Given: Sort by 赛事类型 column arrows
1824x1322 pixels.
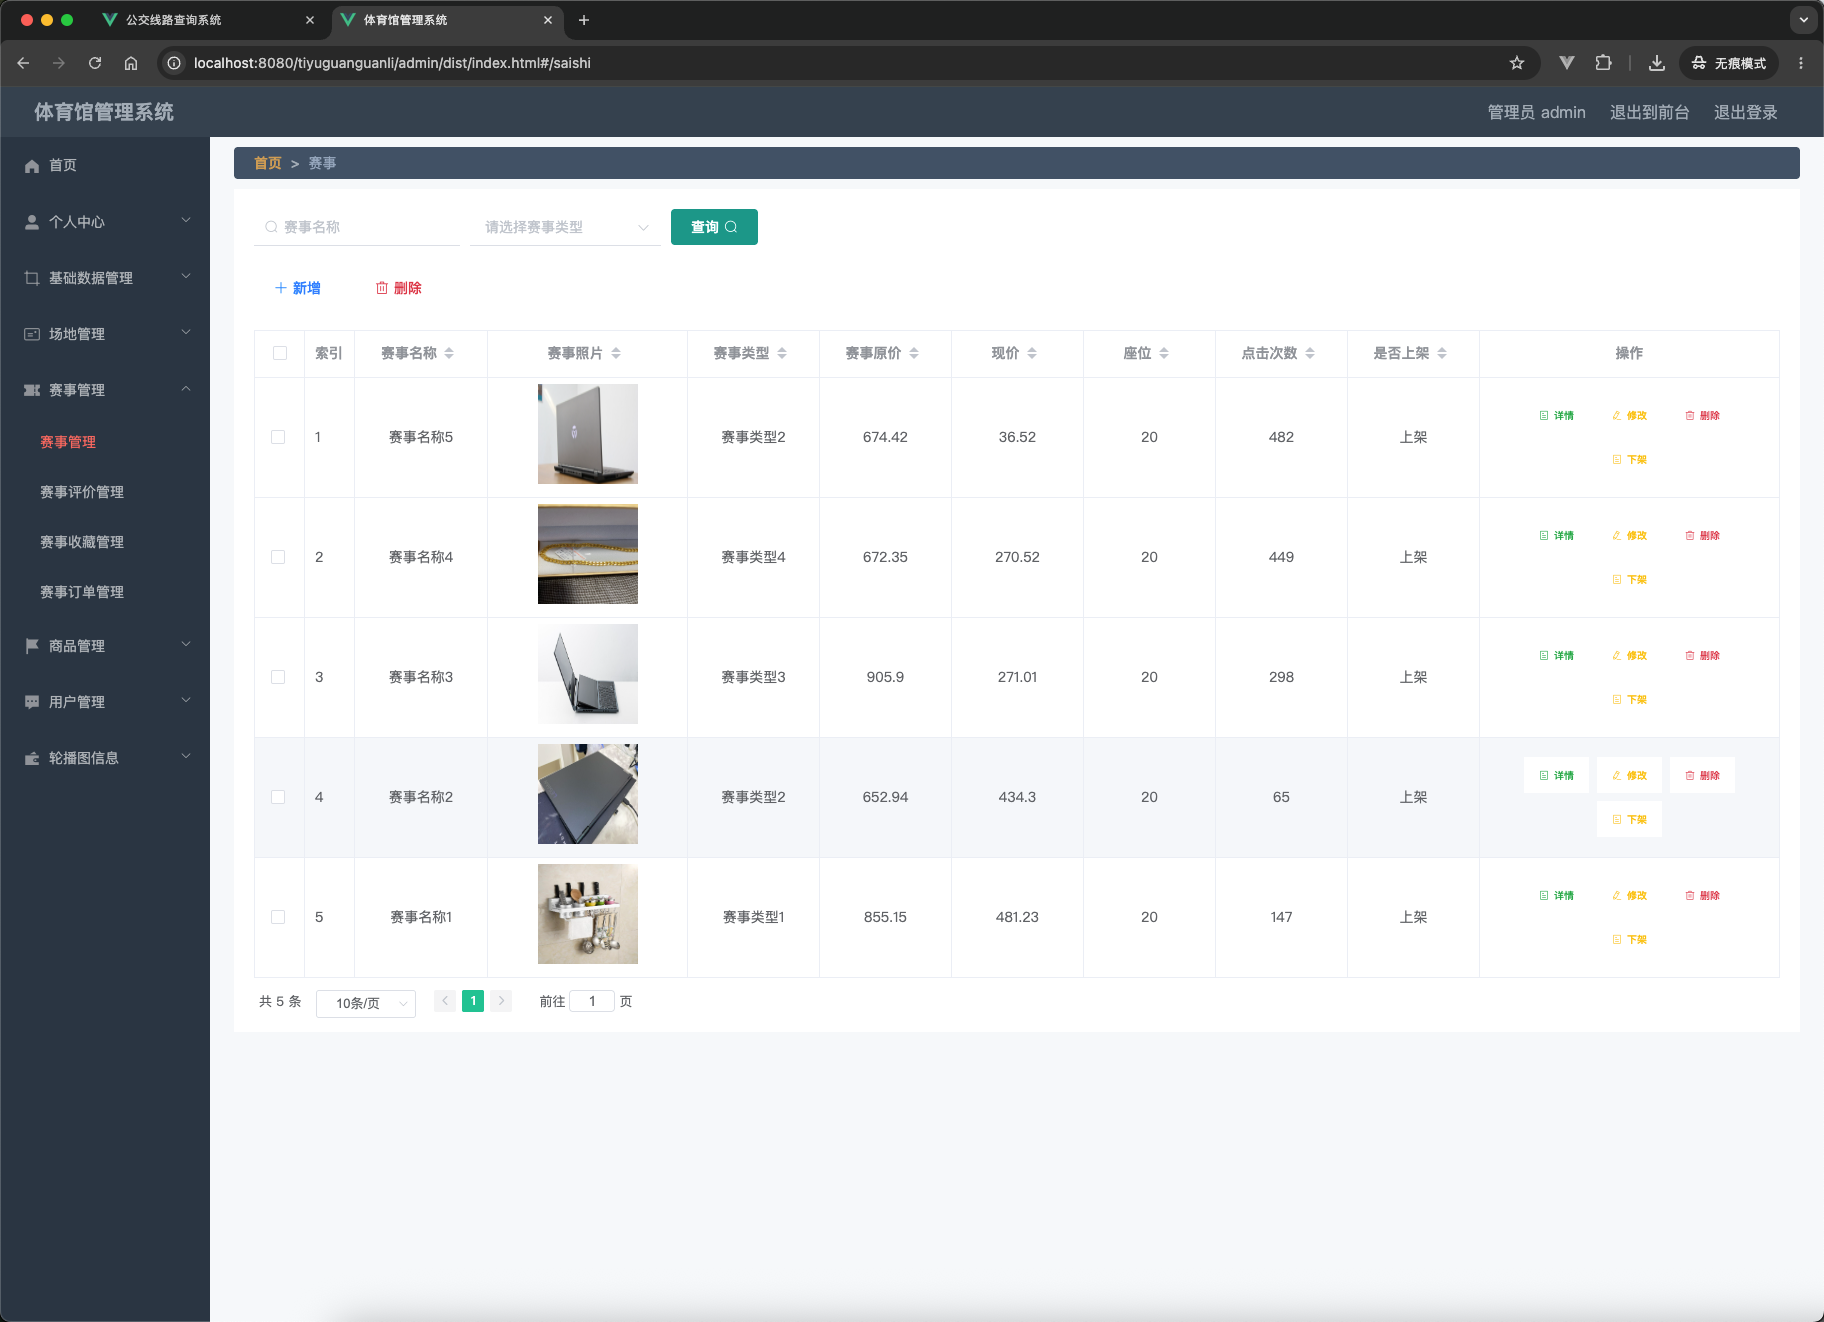Looking at the screenshot, I should [782, 353].
